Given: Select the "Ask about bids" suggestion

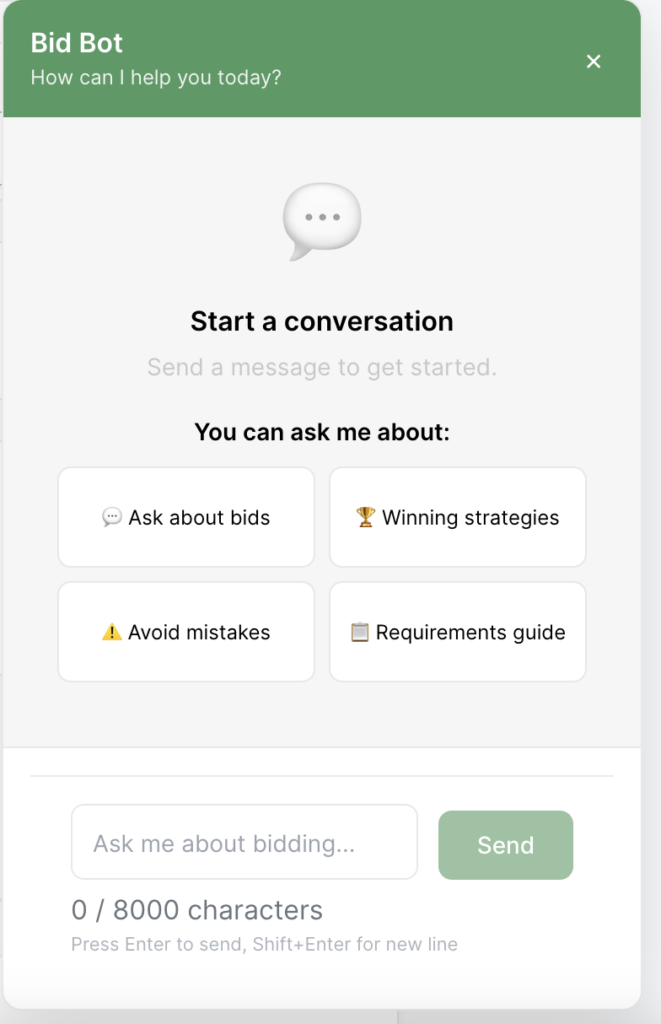Looking at the screenshot, I should (186, 517).
